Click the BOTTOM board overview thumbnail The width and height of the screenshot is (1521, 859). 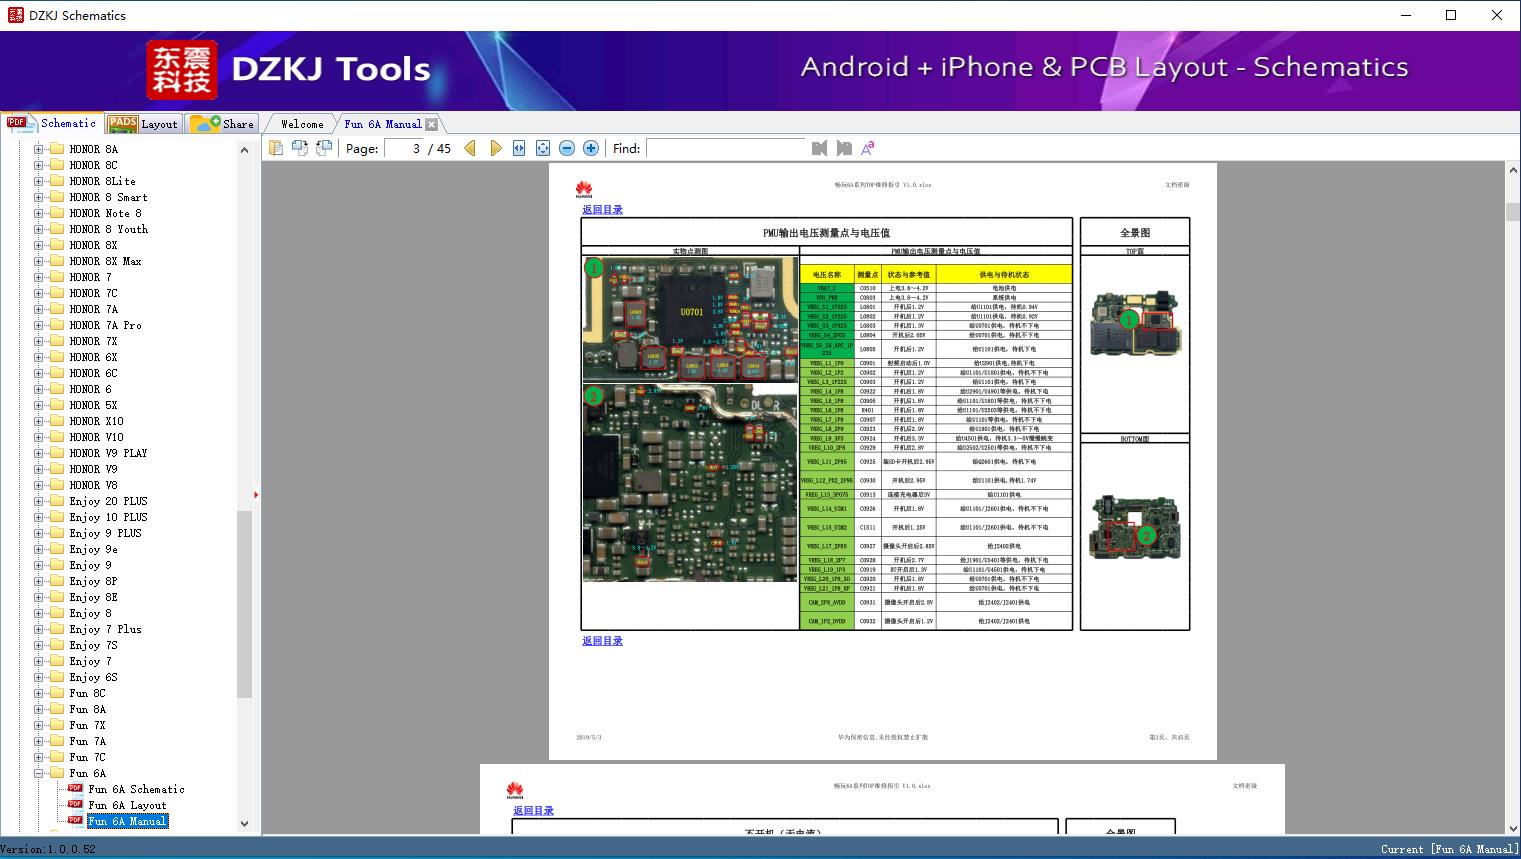1134,528
